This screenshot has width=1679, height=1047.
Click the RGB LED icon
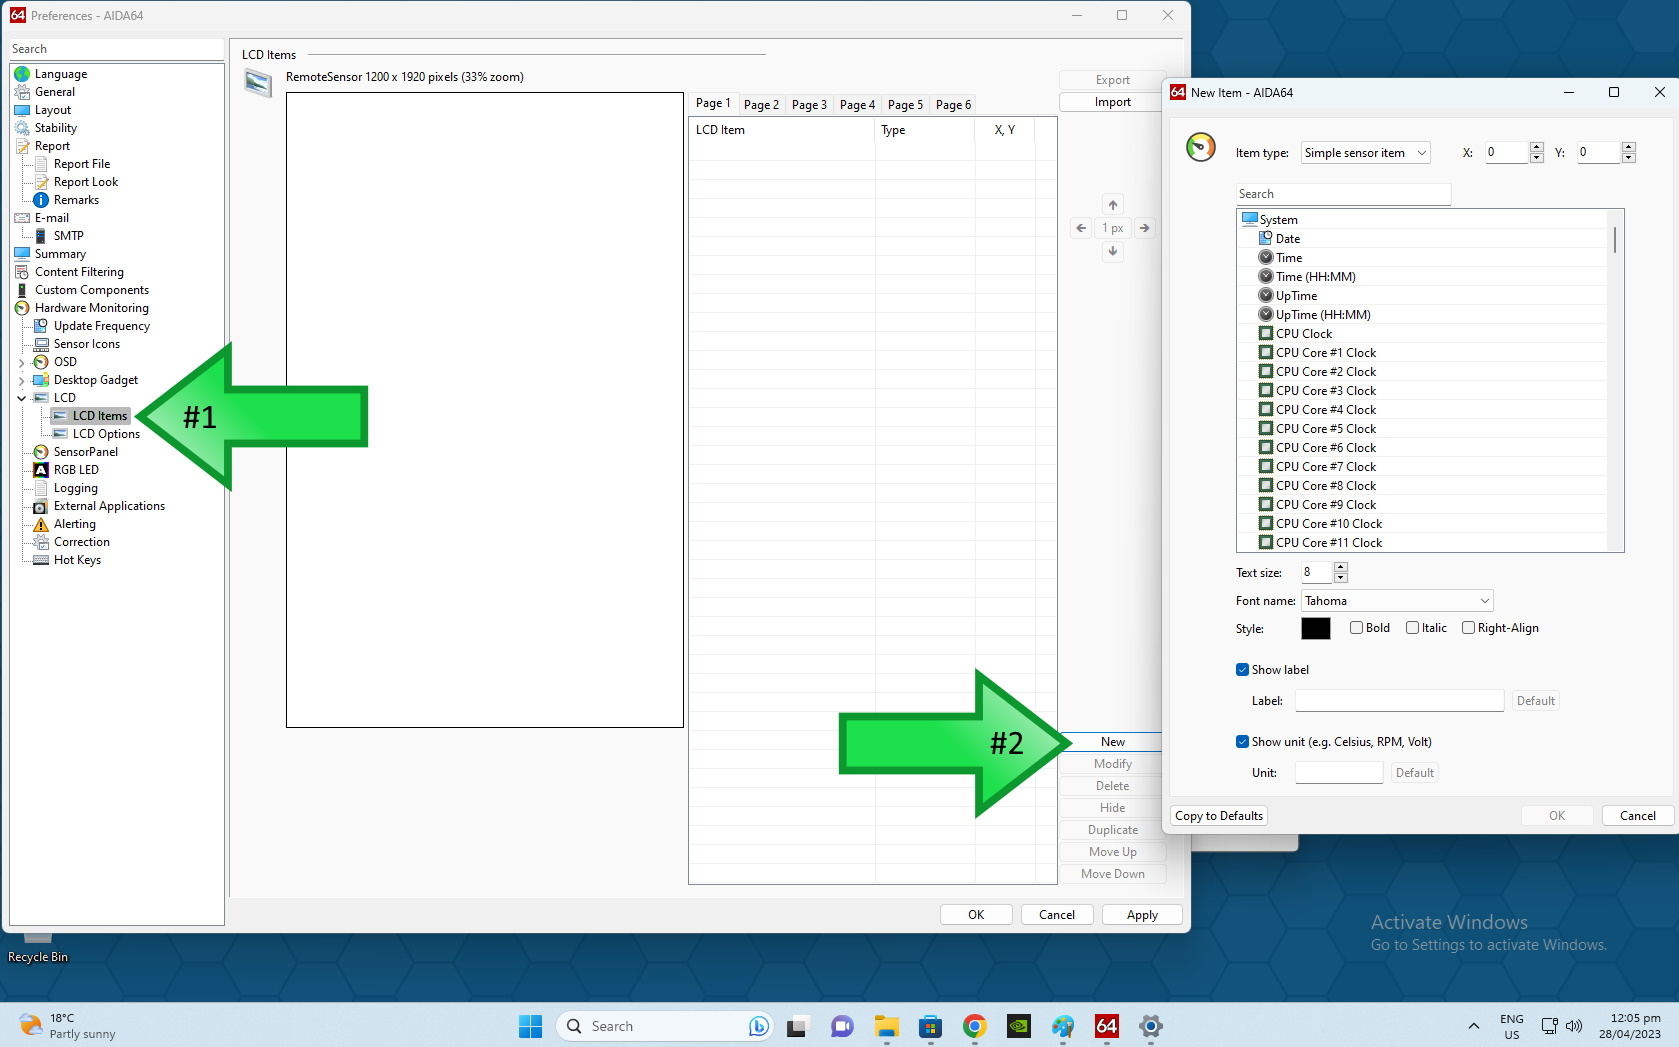click(41, 470)
